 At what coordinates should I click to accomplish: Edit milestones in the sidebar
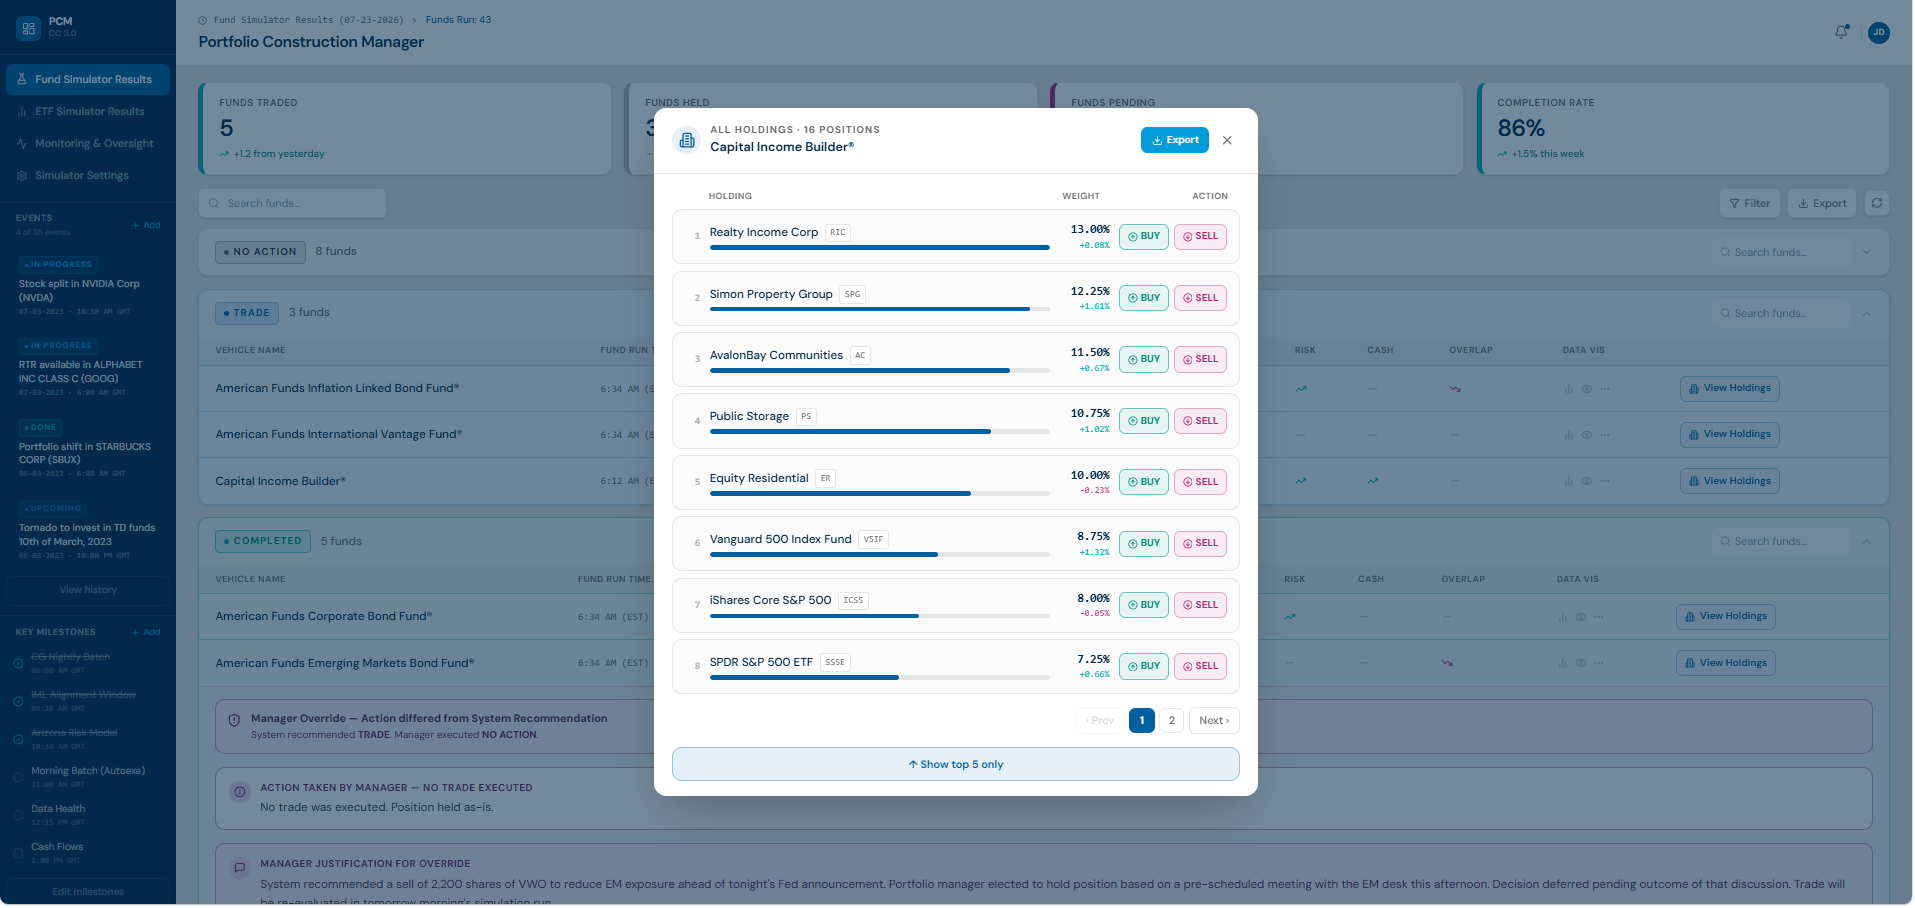88,892
